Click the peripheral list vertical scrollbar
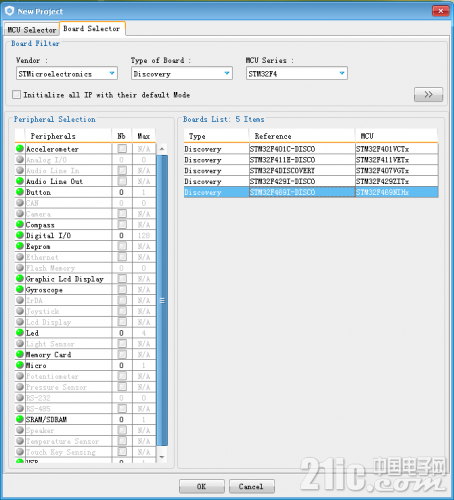454x500 pixels. [x=162, y=300]
